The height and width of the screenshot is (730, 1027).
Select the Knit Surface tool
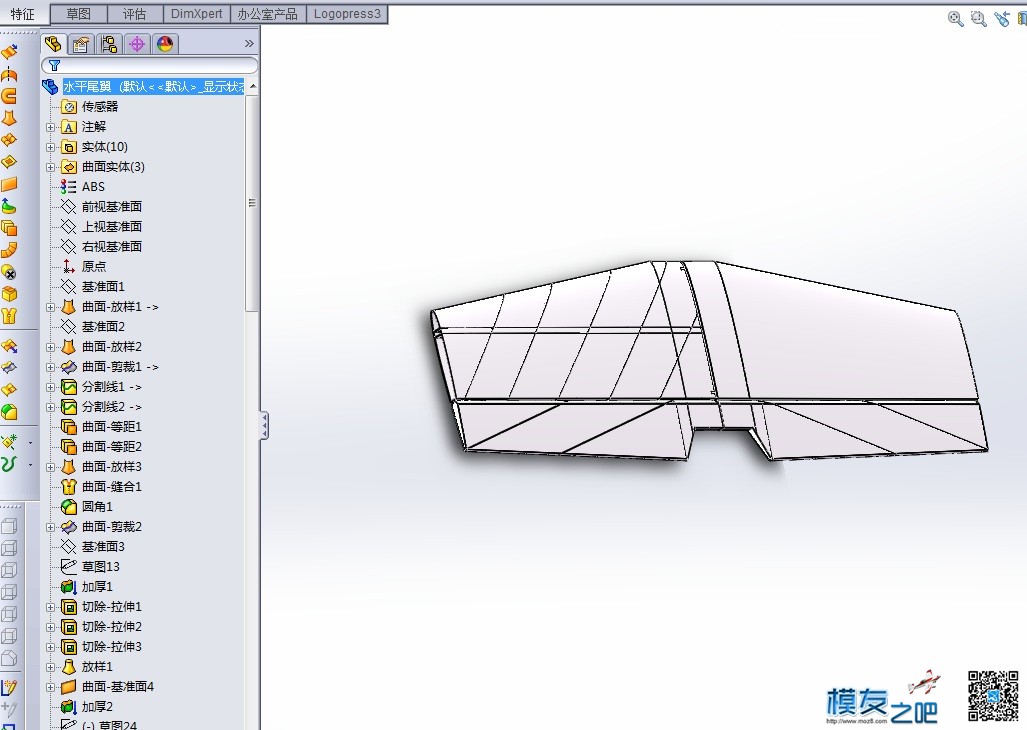pyautogui.click(x=9, y=316)
